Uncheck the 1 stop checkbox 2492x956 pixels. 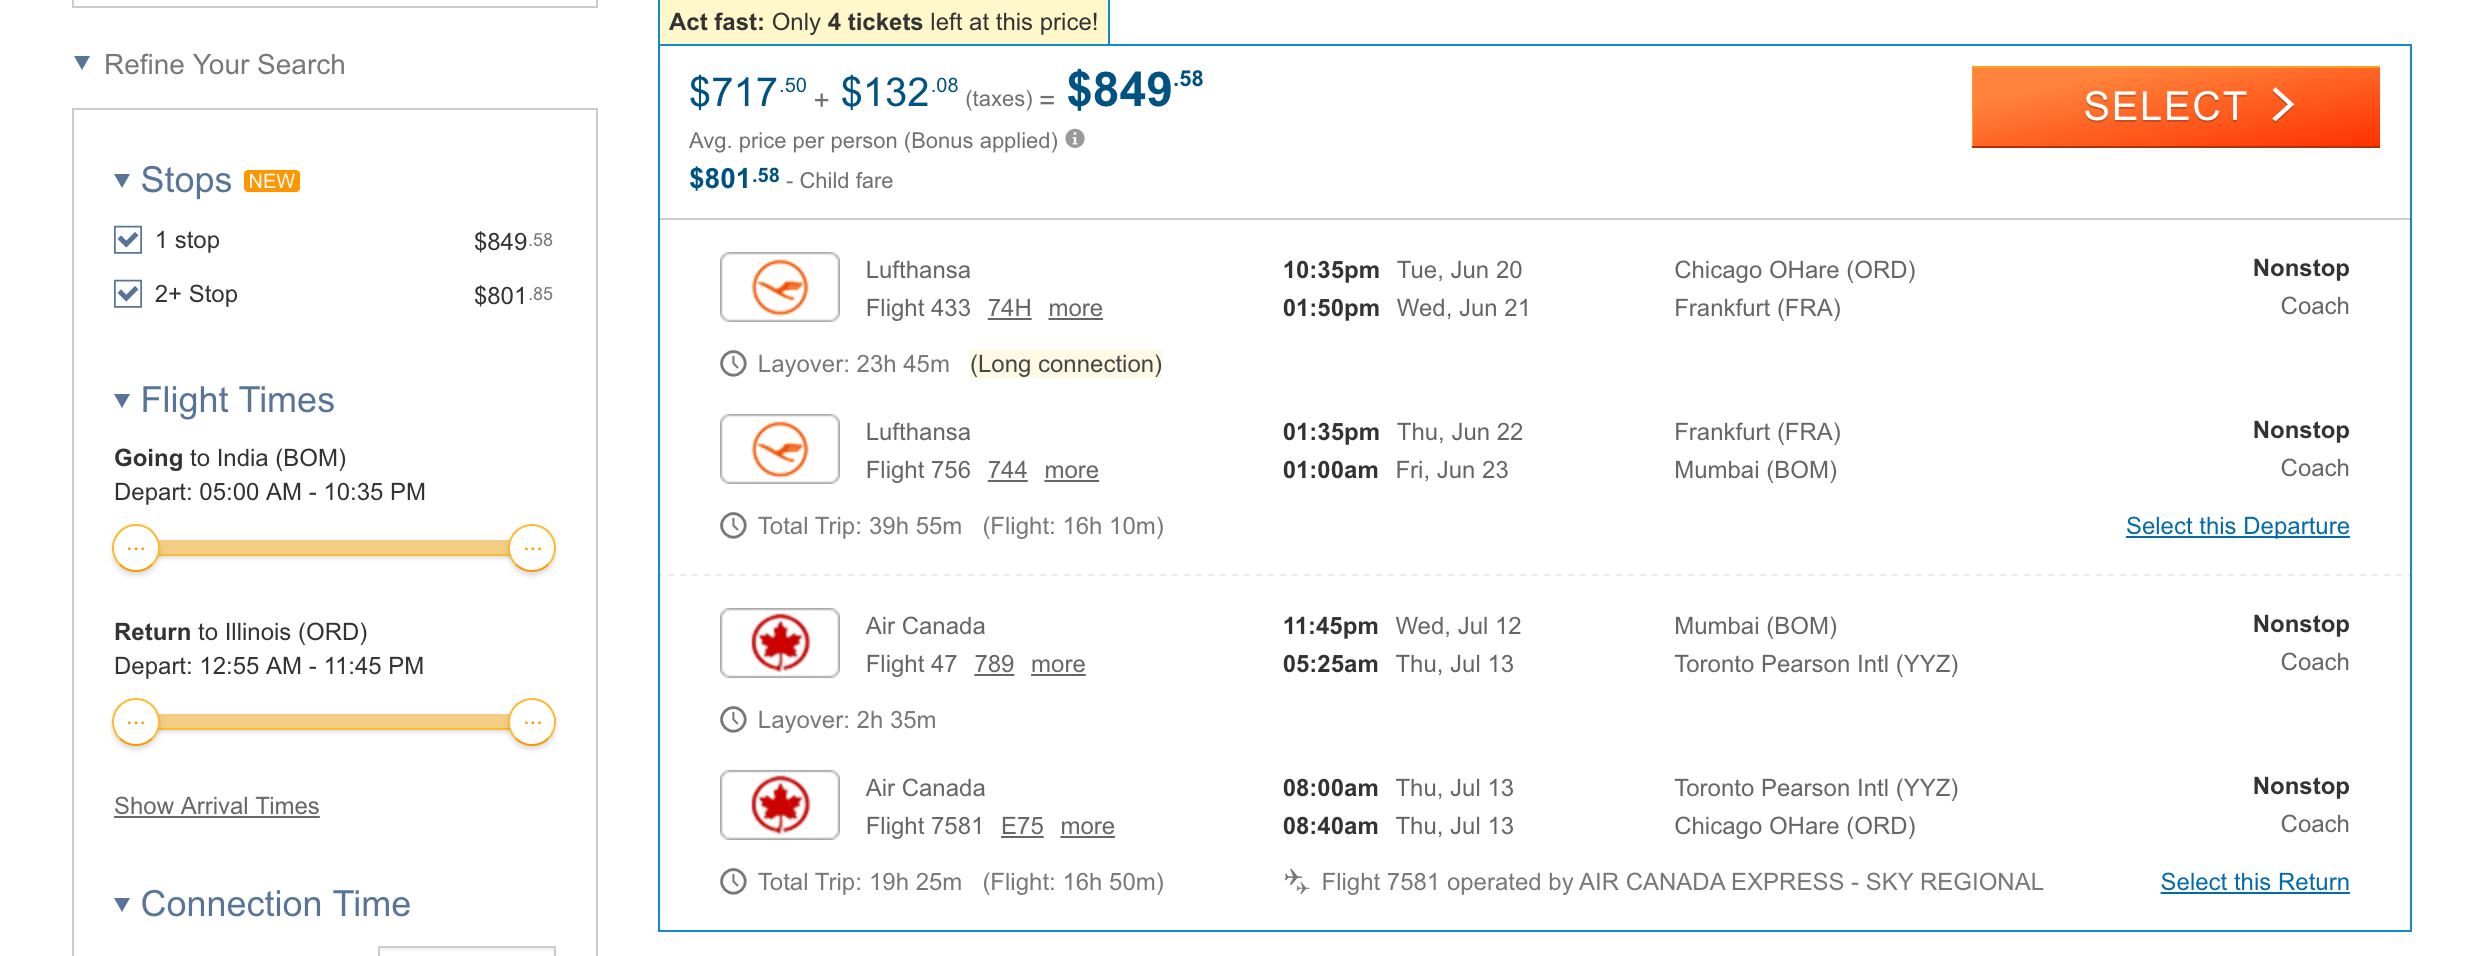pos(128,240)
